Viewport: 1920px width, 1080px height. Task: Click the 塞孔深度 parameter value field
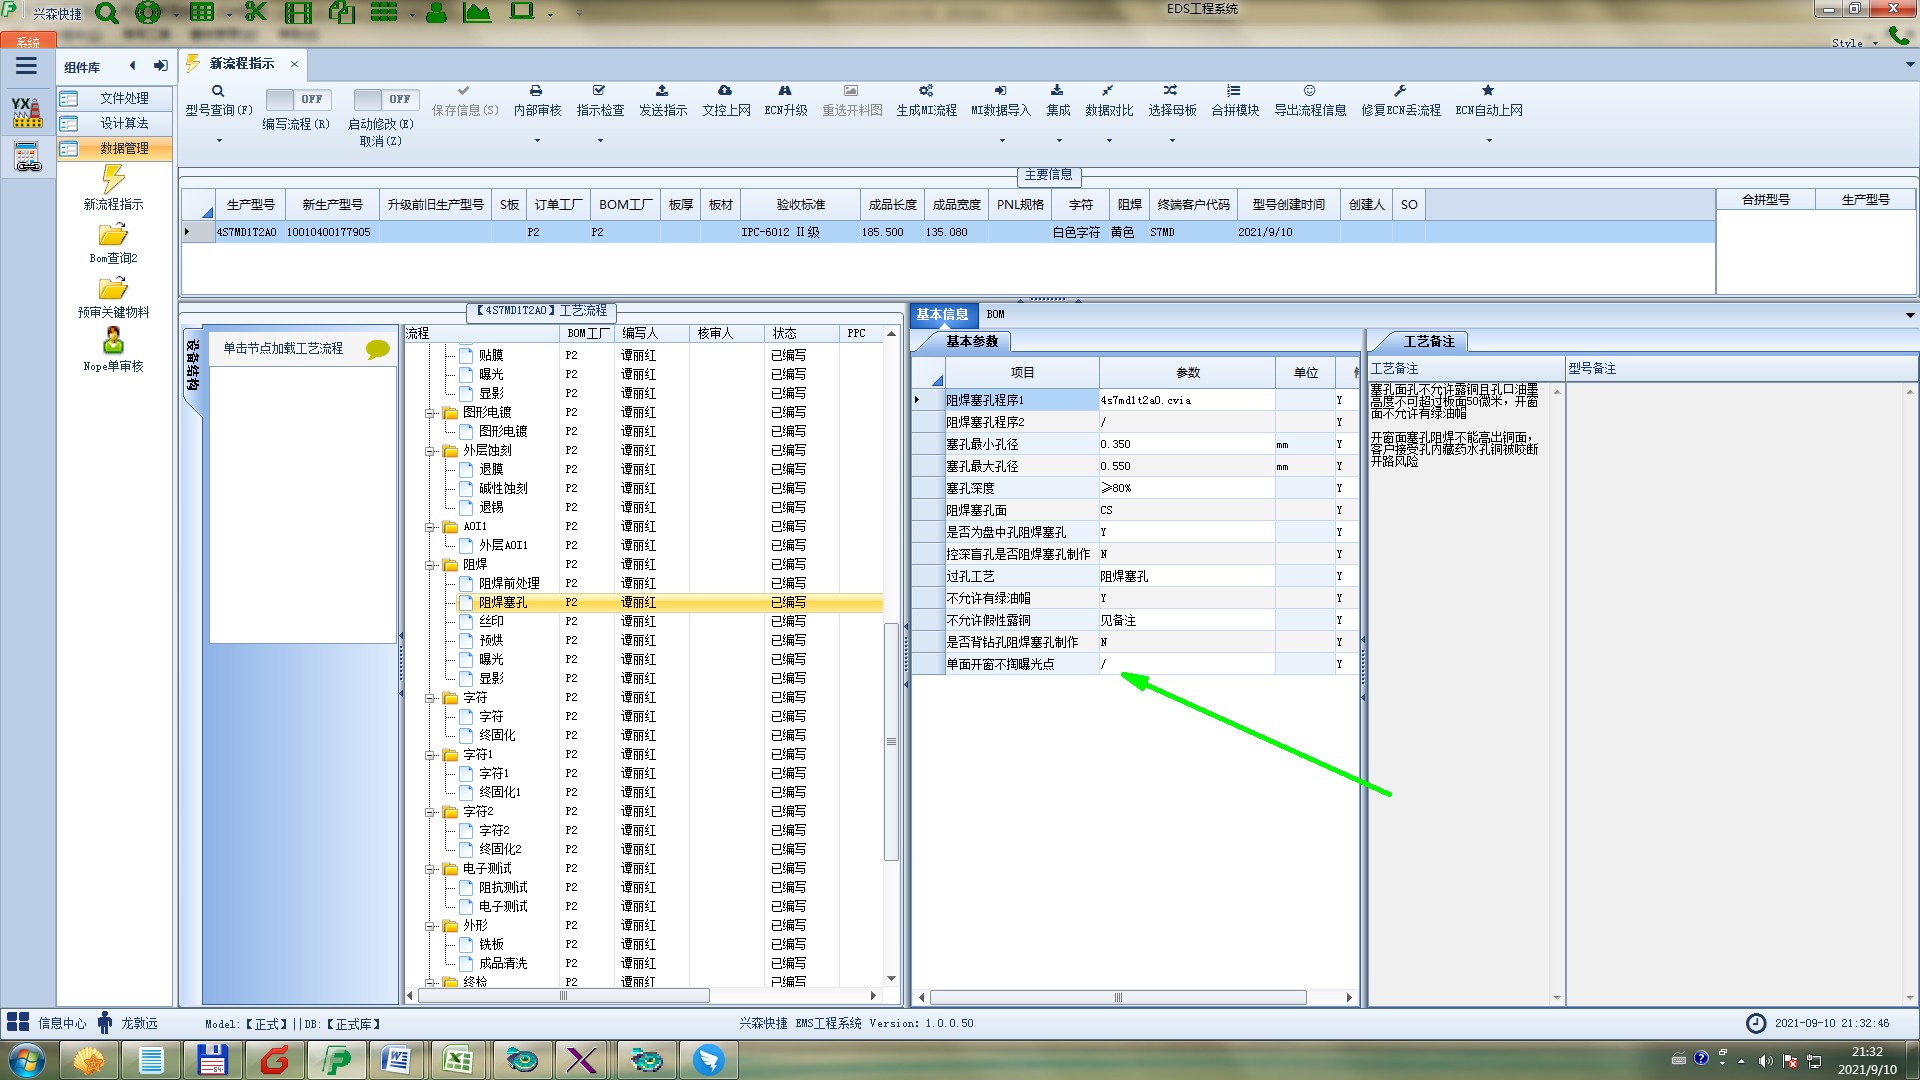1185,488
